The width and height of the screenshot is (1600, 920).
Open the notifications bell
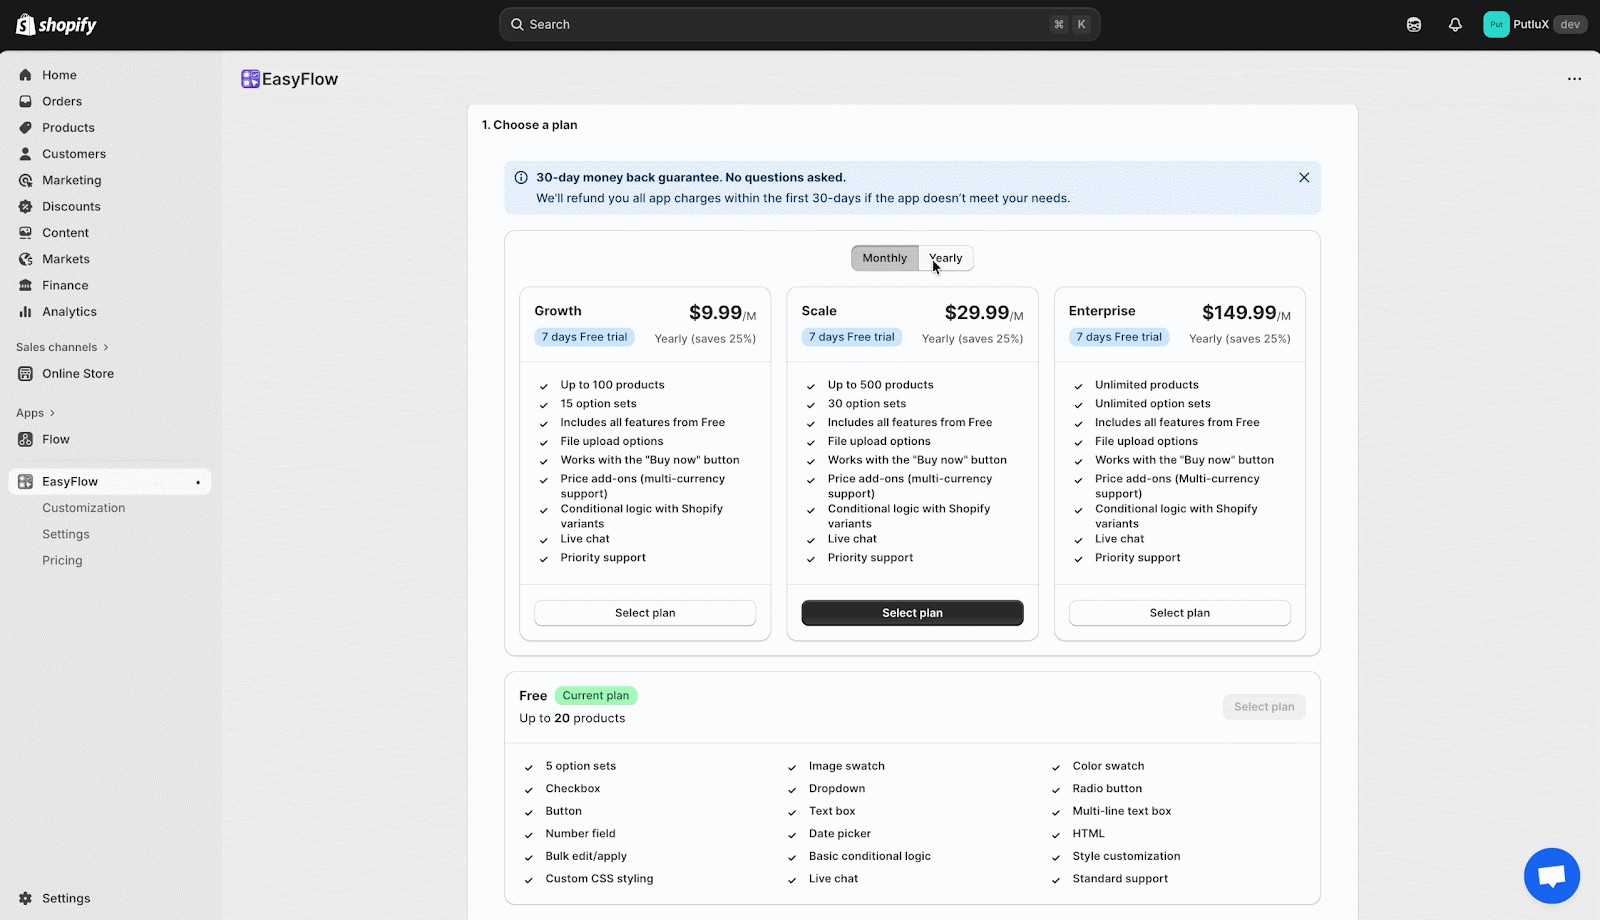coord(1454,23)
